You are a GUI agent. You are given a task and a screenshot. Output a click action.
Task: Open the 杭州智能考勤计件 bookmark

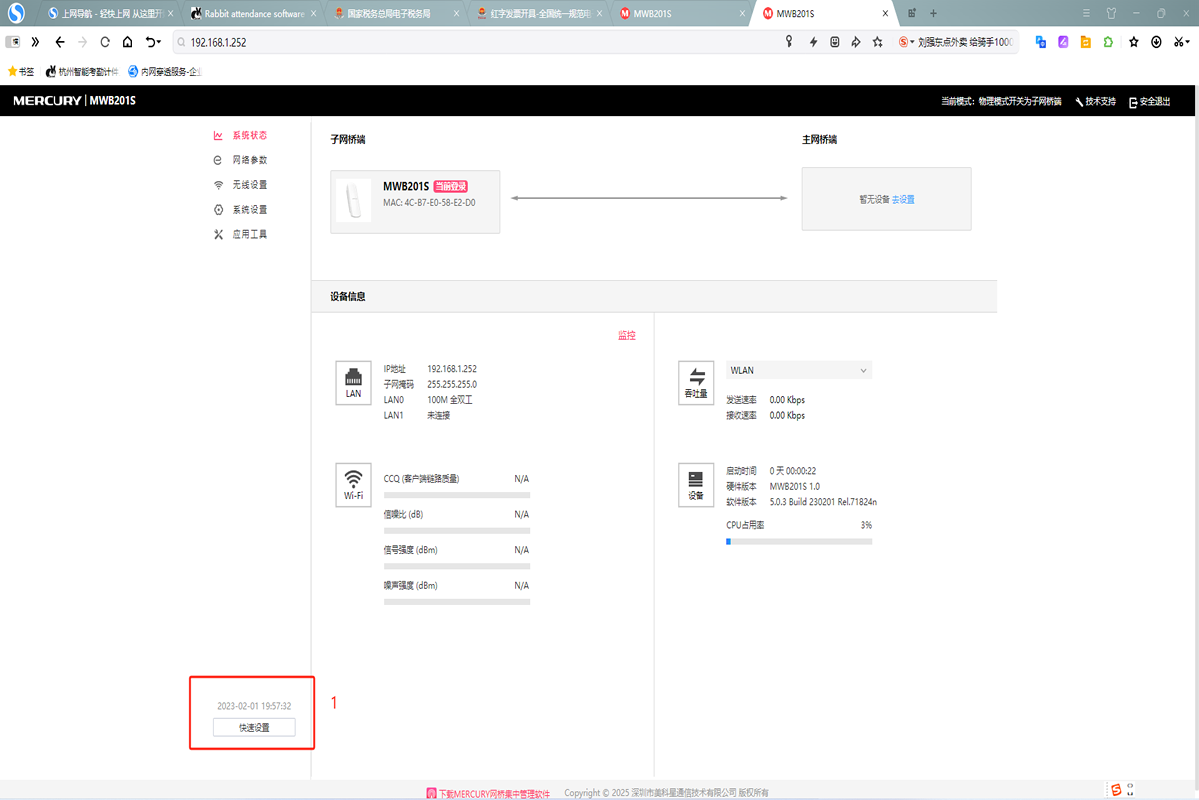coord(82,72)
